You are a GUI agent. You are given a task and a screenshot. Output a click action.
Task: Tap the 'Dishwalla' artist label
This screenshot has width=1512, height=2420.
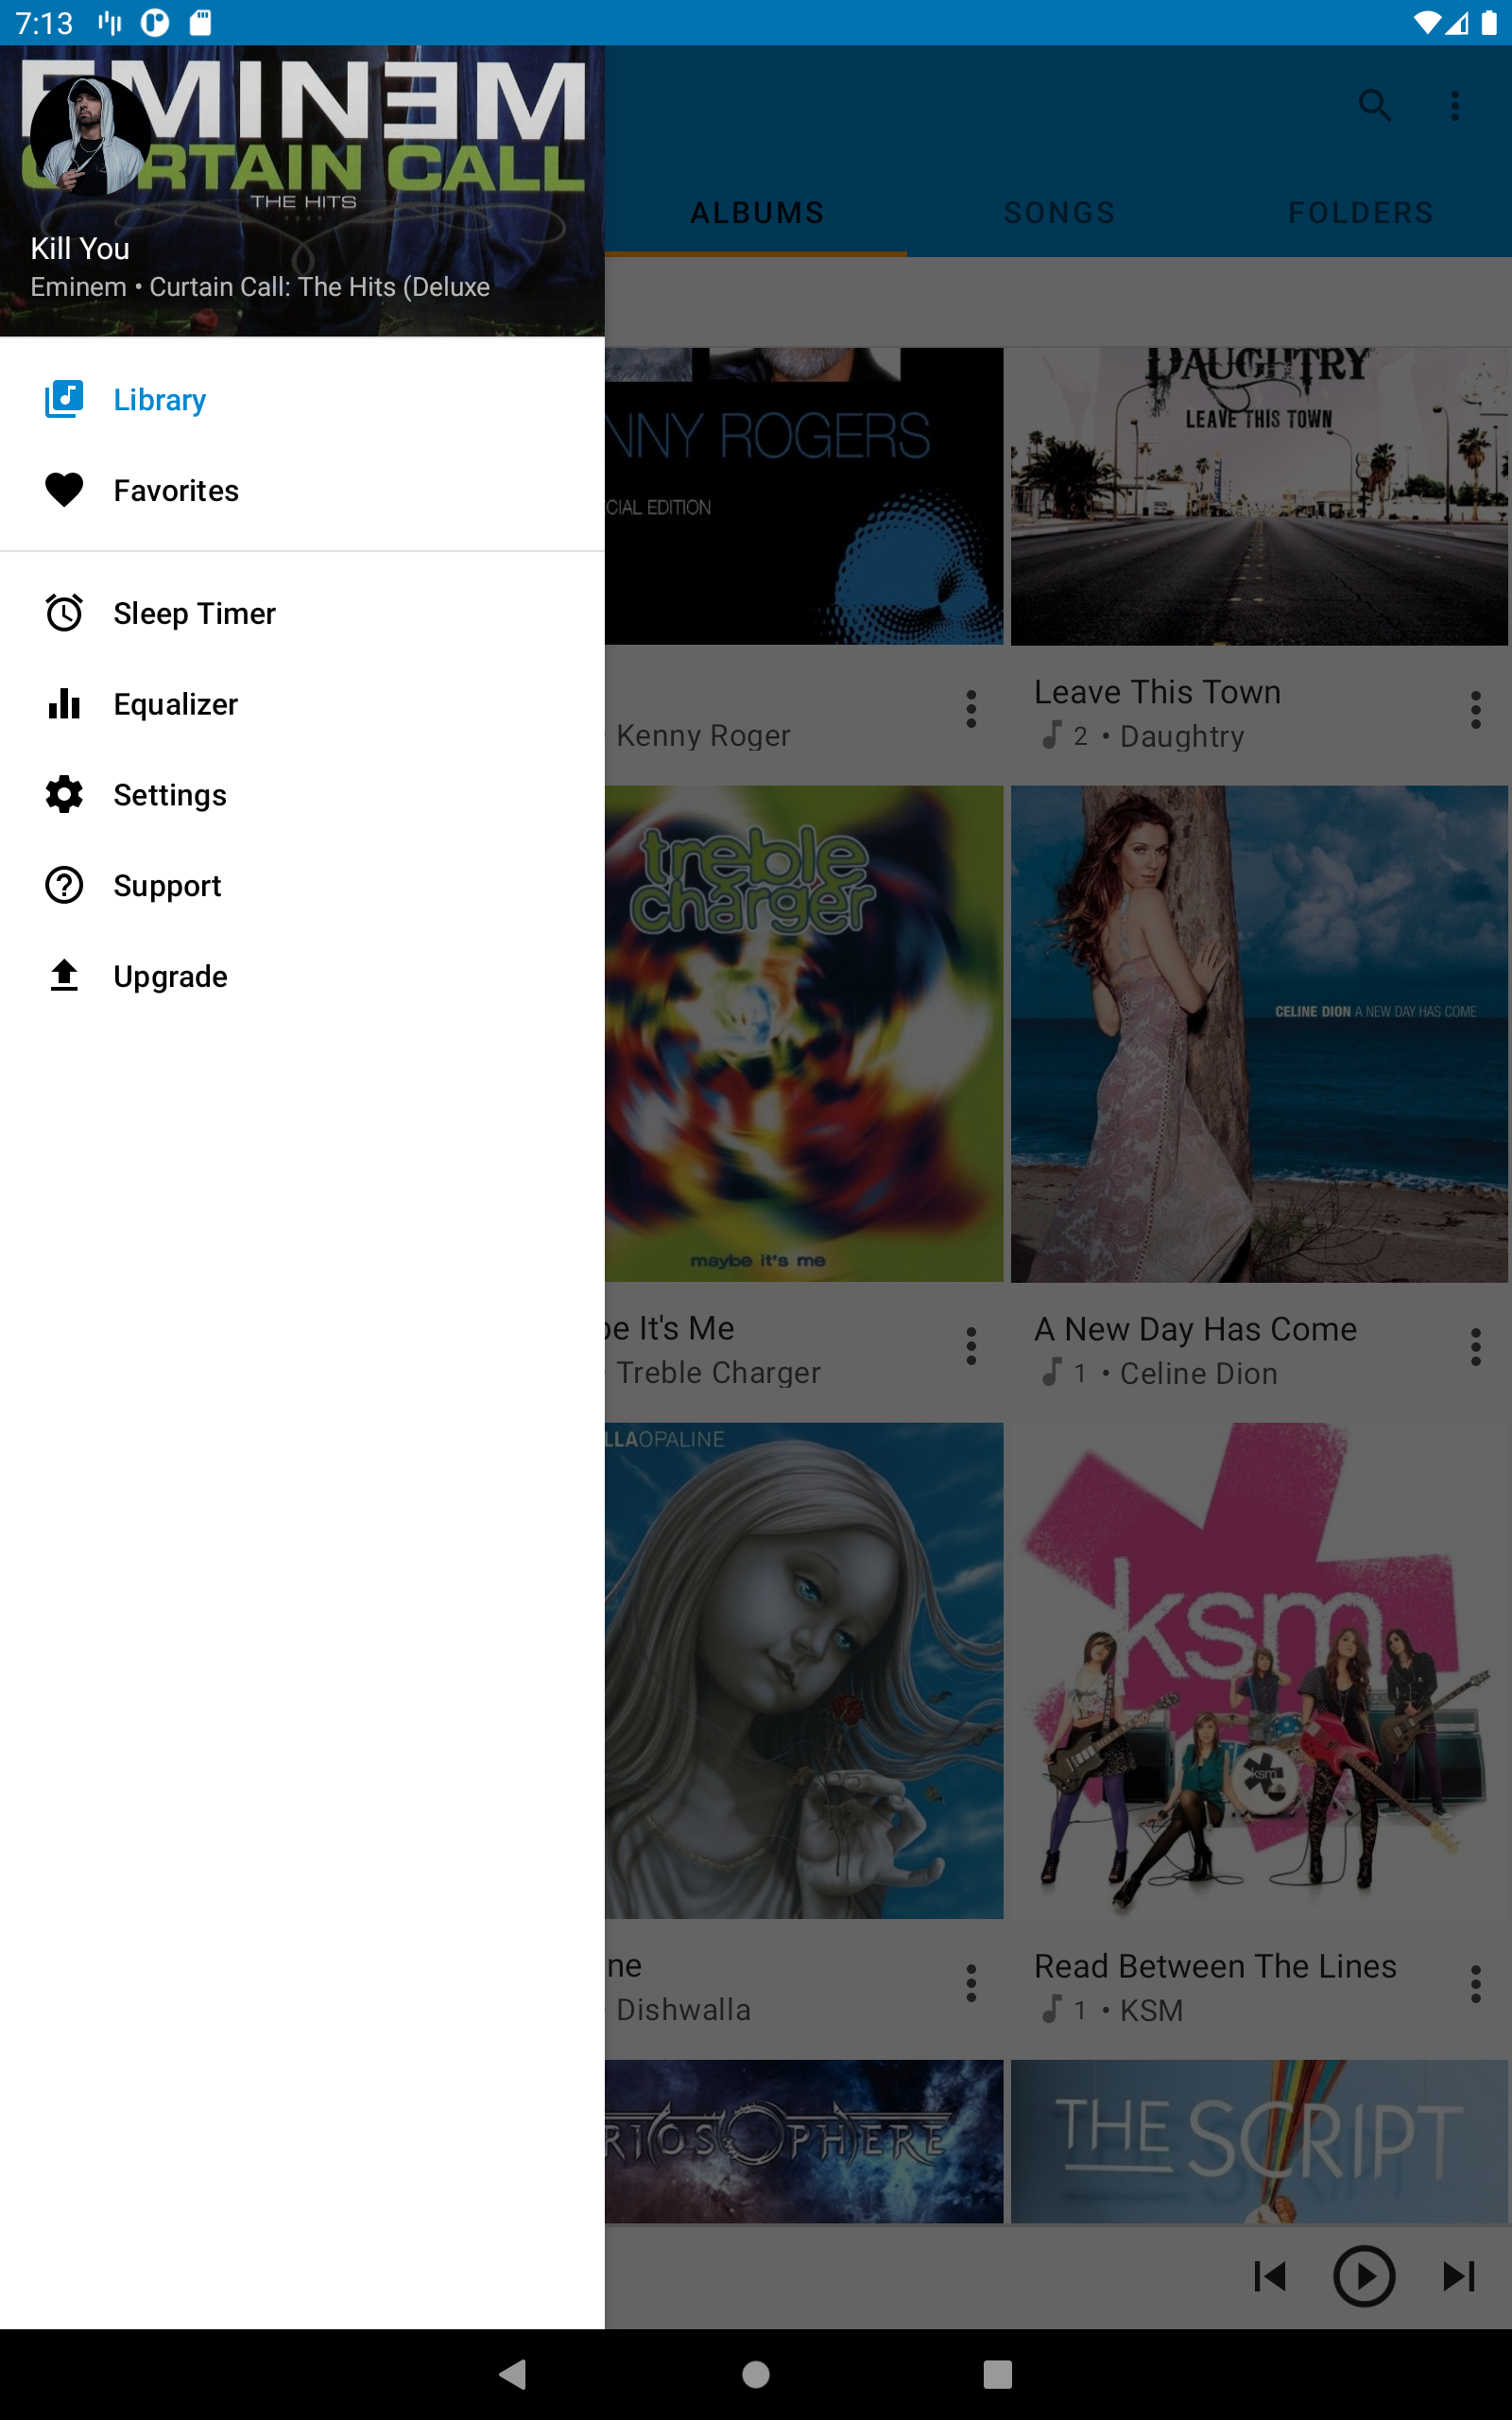pos(683,2010)
